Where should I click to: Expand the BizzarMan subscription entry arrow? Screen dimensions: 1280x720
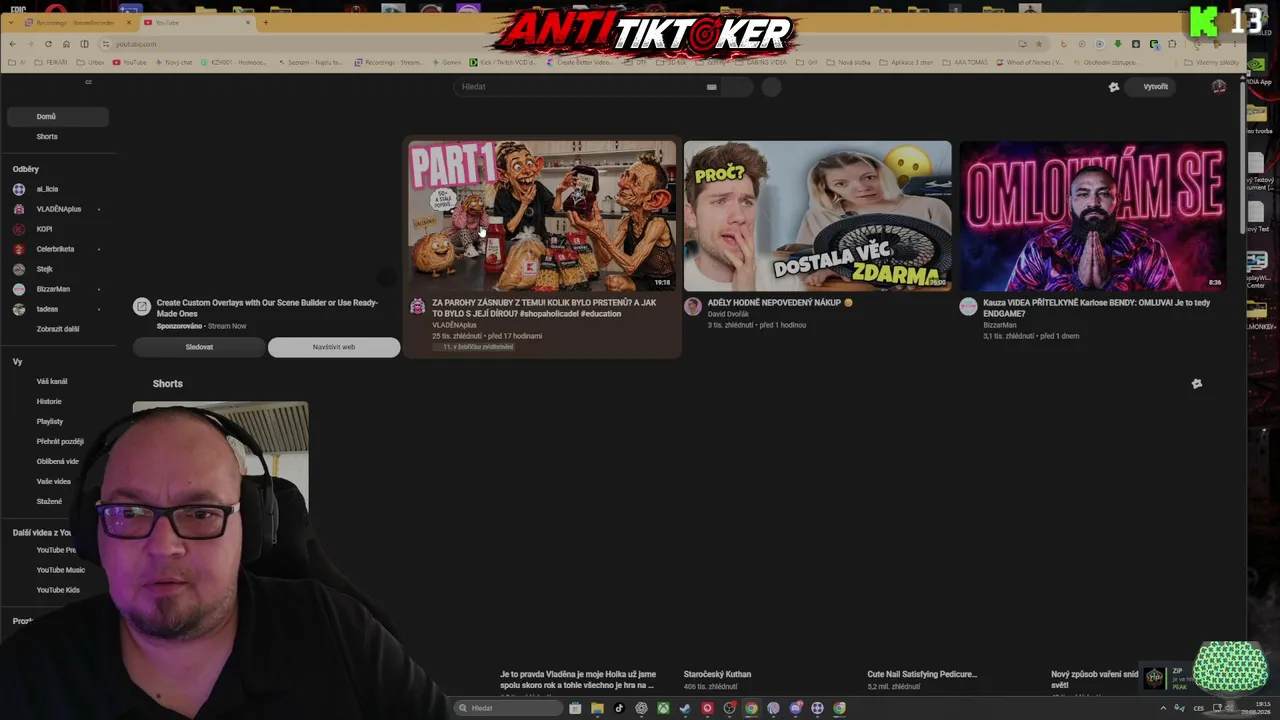(x=98, y=289)
